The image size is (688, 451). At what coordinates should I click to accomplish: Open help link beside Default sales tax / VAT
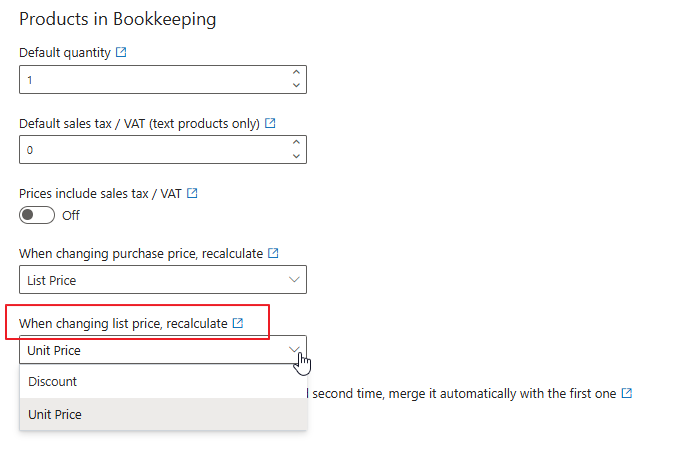(270, 123)
